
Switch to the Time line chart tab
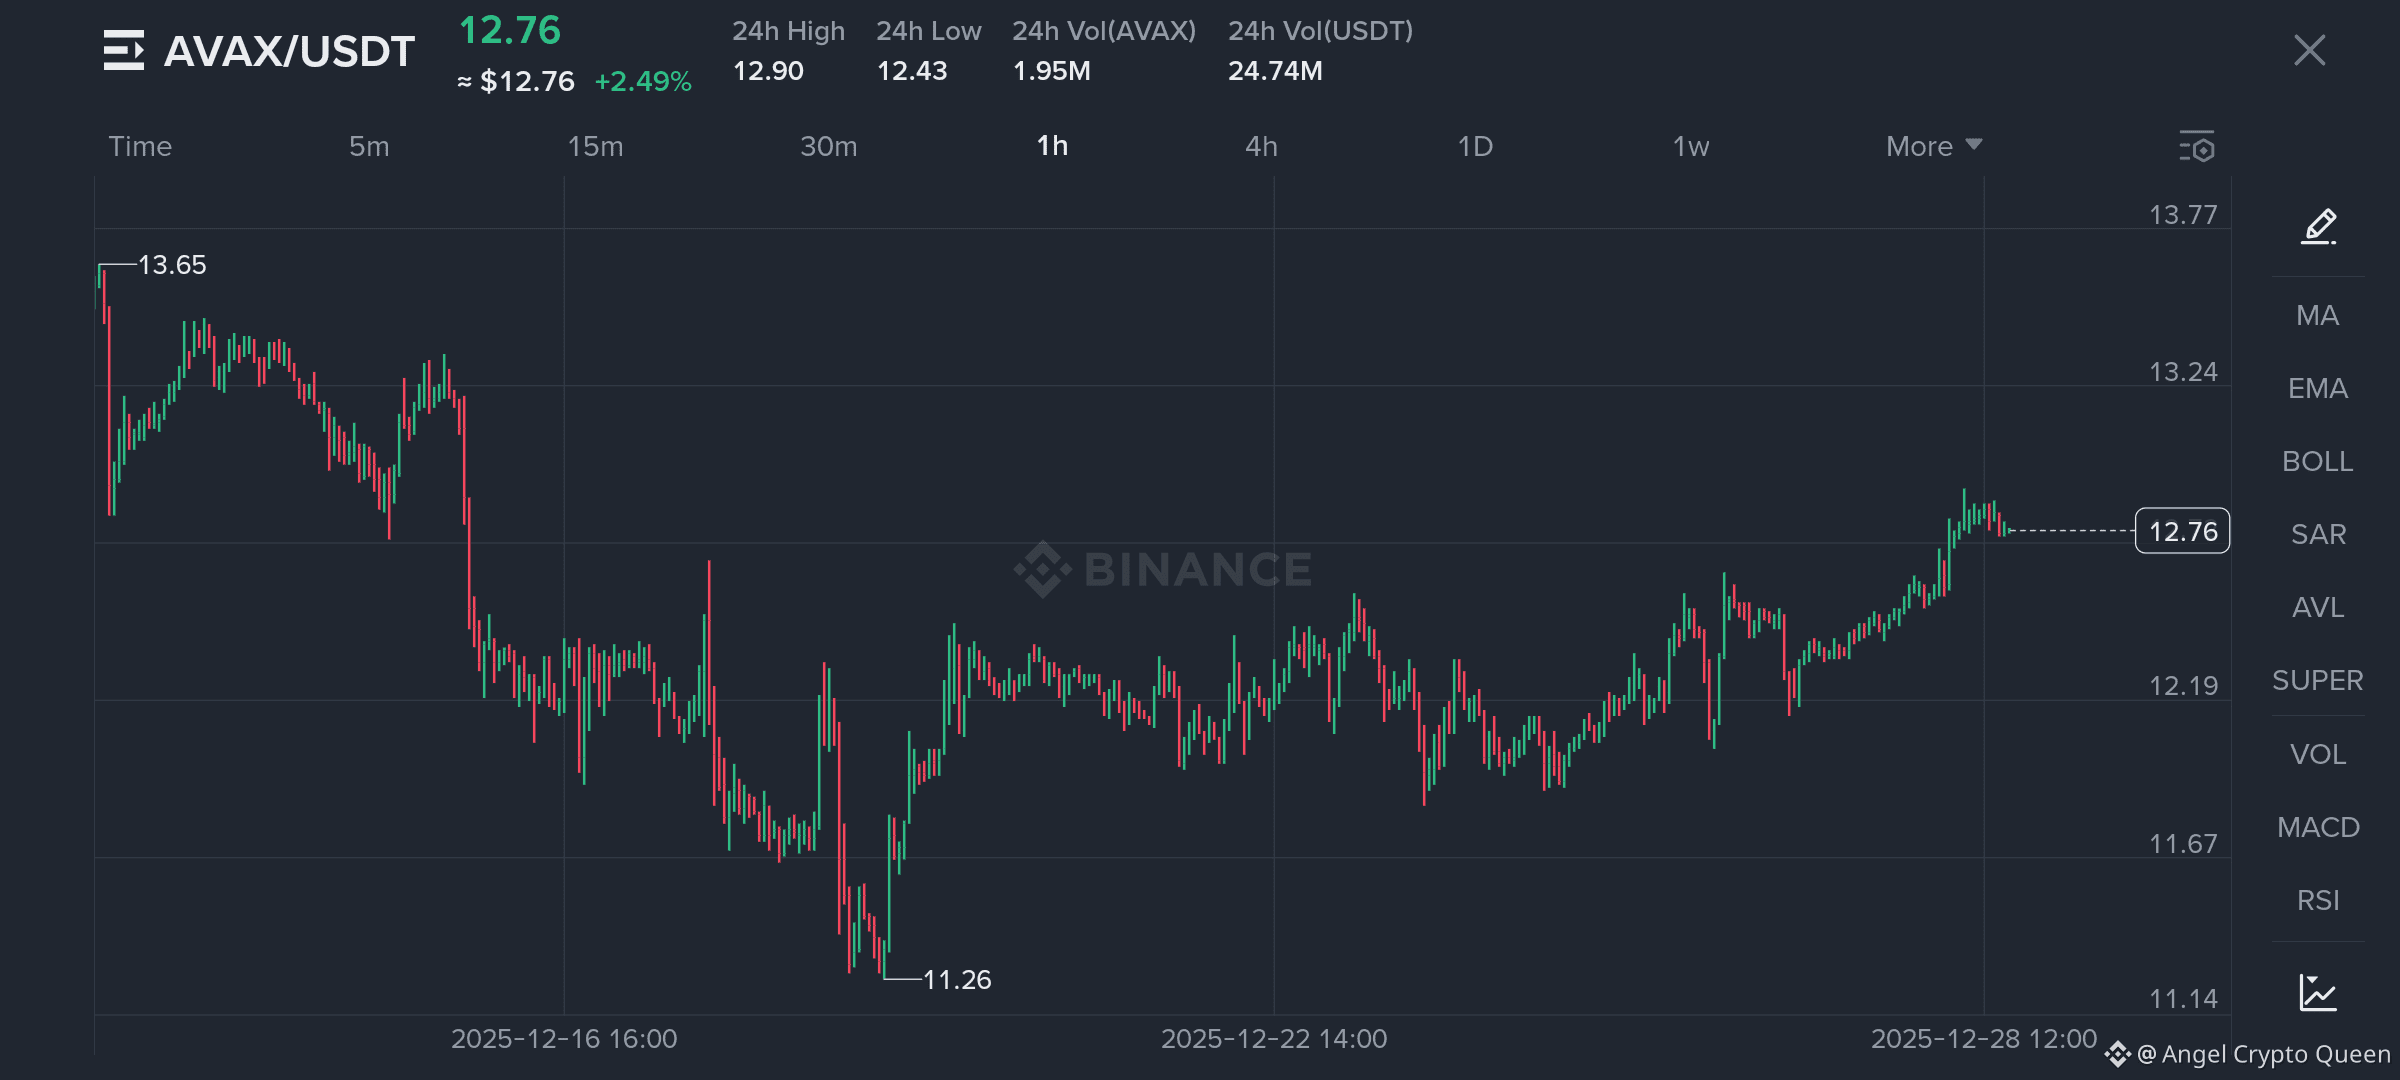tap(140, 146)
